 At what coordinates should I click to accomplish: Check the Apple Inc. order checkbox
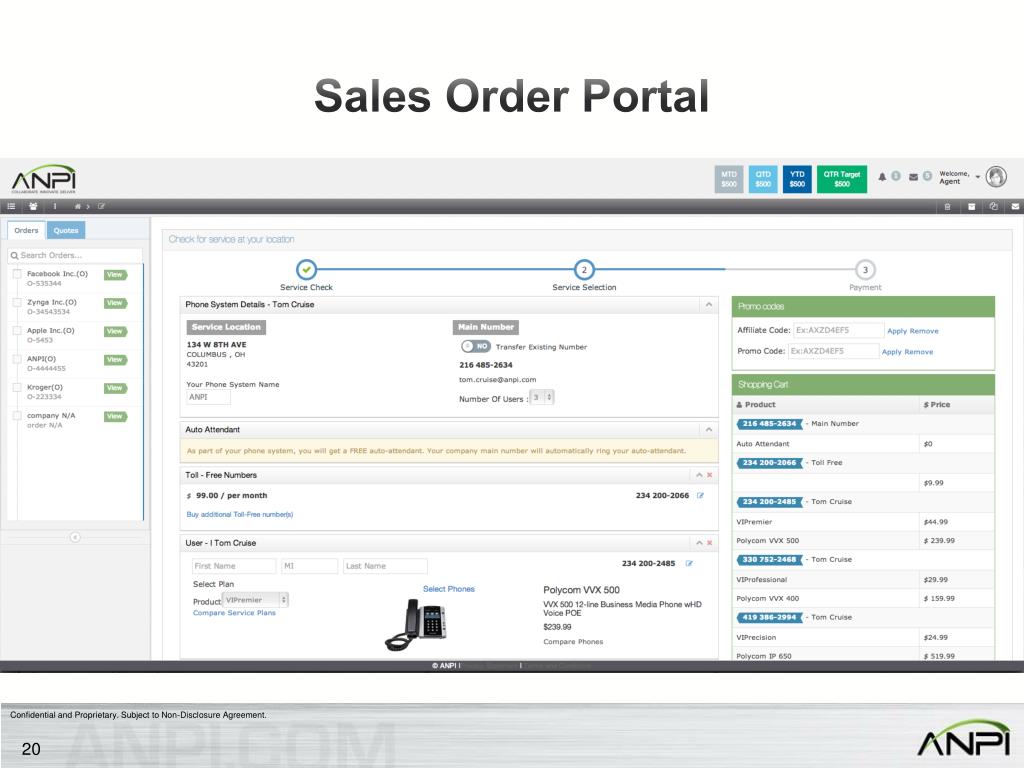click(17, 330)
